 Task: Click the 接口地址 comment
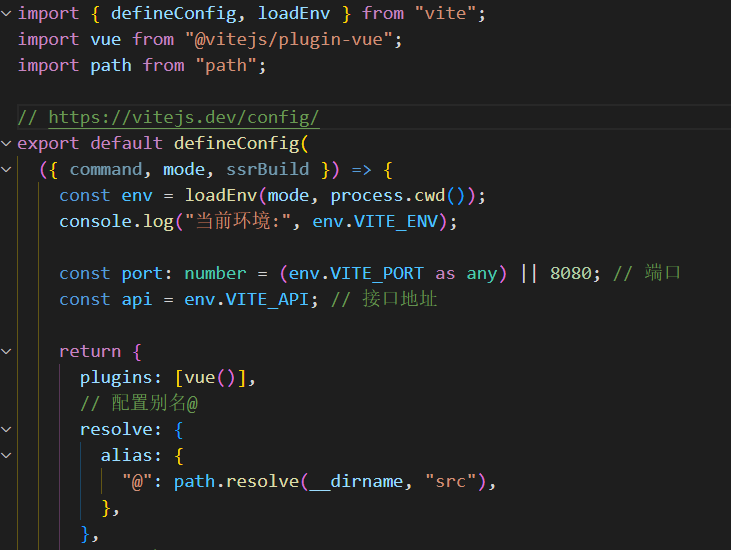click(384, 299)
